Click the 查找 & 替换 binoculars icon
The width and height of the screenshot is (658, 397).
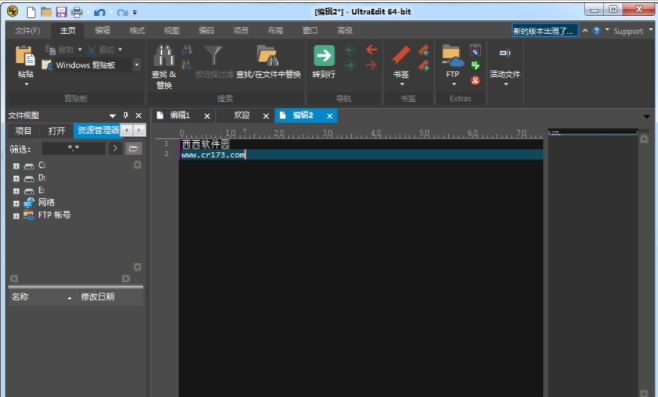164,55
